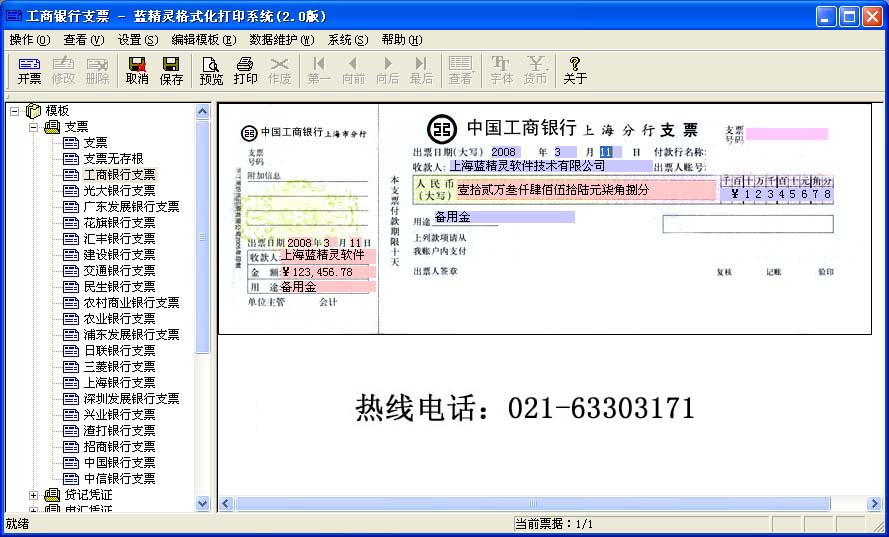The width and height of the screenshot is (889, 537).
Task: Select the 三菱银行支票 template
Action: pos(119,367)
